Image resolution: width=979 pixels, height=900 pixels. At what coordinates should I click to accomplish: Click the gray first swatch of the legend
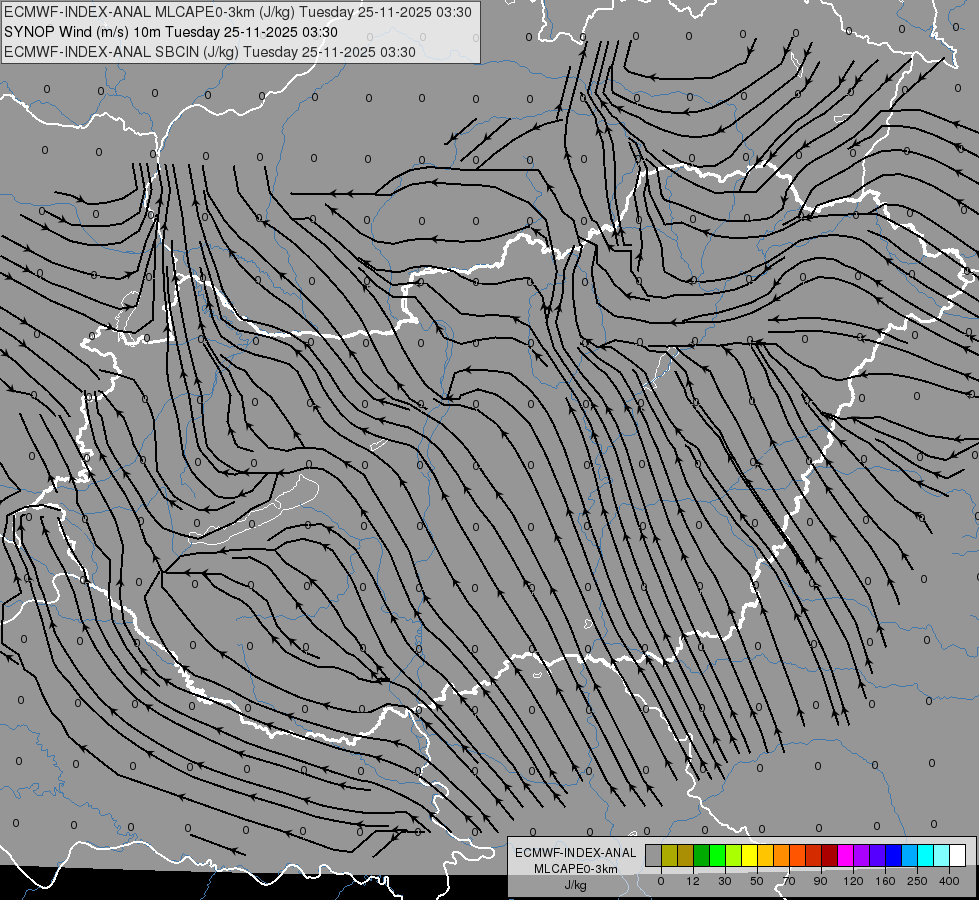point(654,855)
